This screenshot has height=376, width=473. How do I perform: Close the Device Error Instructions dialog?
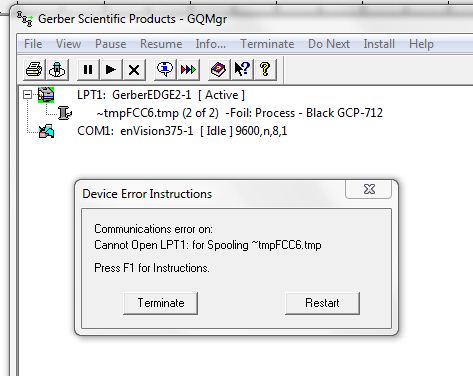click(369, 189)
